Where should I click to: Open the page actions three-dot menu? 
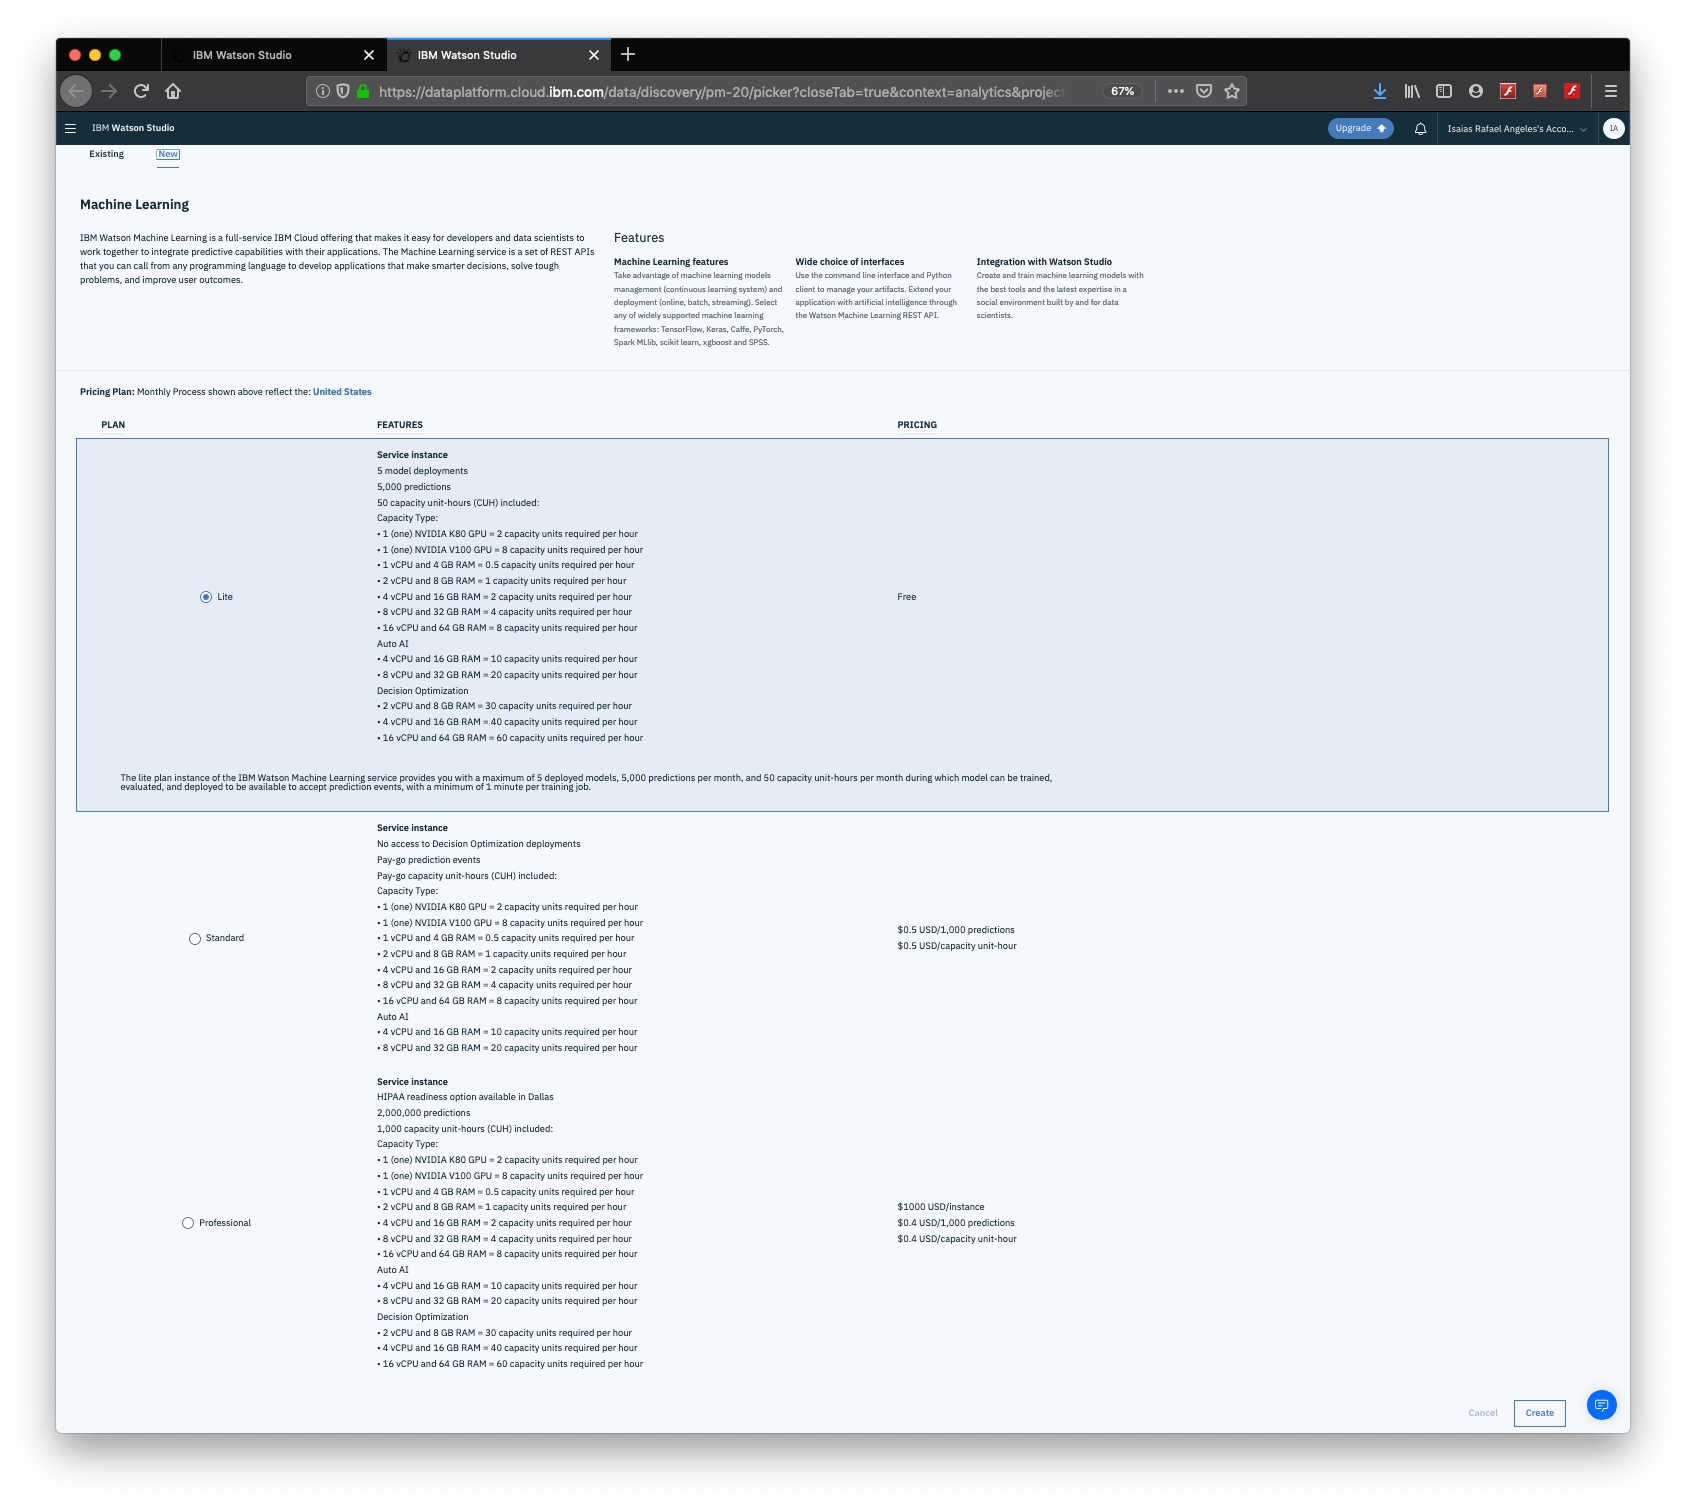tap(1176, 91)
